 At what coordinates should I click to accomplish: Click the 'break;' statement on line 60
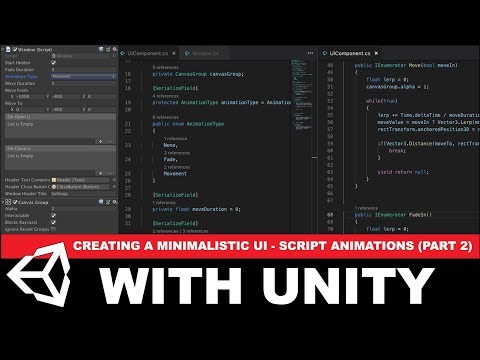point(397,151)
